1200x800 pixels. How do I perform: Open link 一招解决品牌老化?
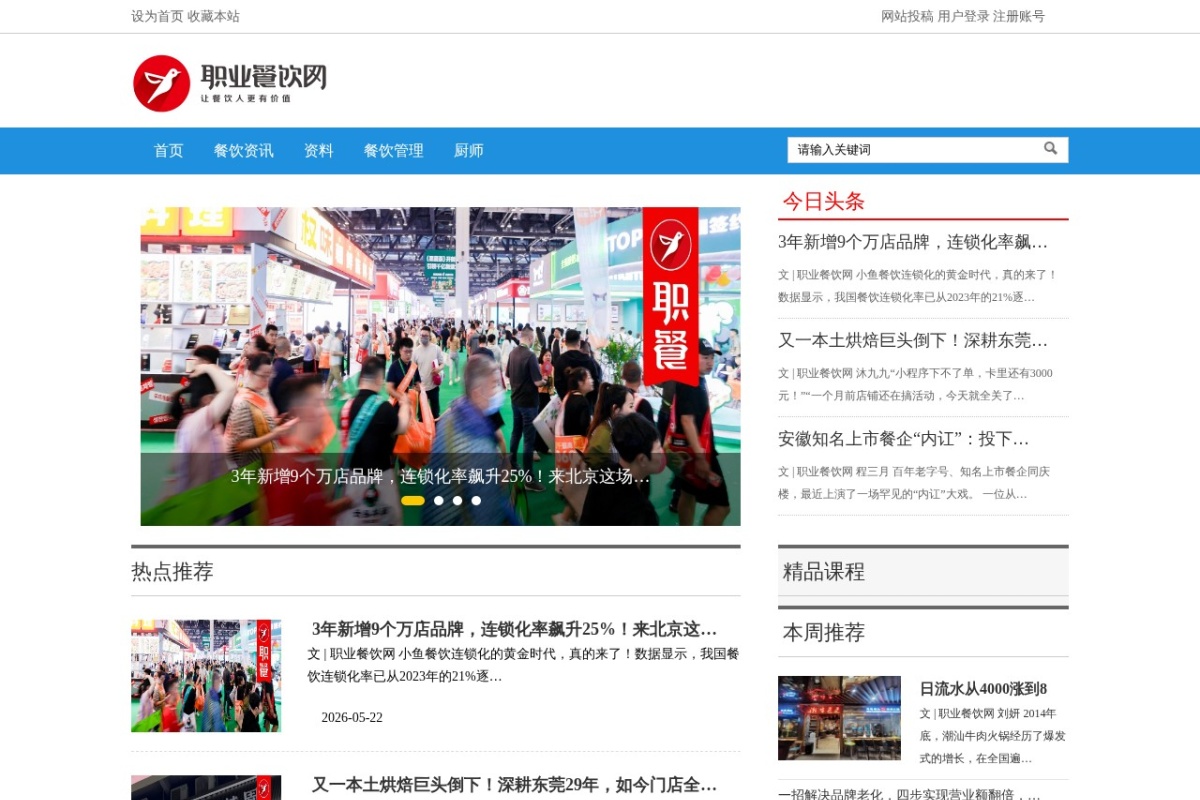tap(909, 794)
